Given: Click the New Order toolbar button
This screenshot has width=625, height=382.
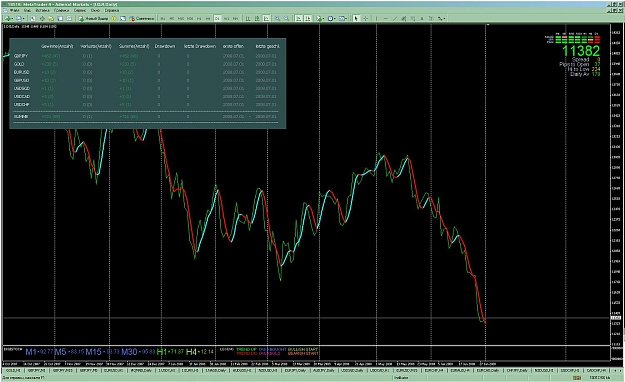Looking at the screenshot, I should (x=93, y=18).
